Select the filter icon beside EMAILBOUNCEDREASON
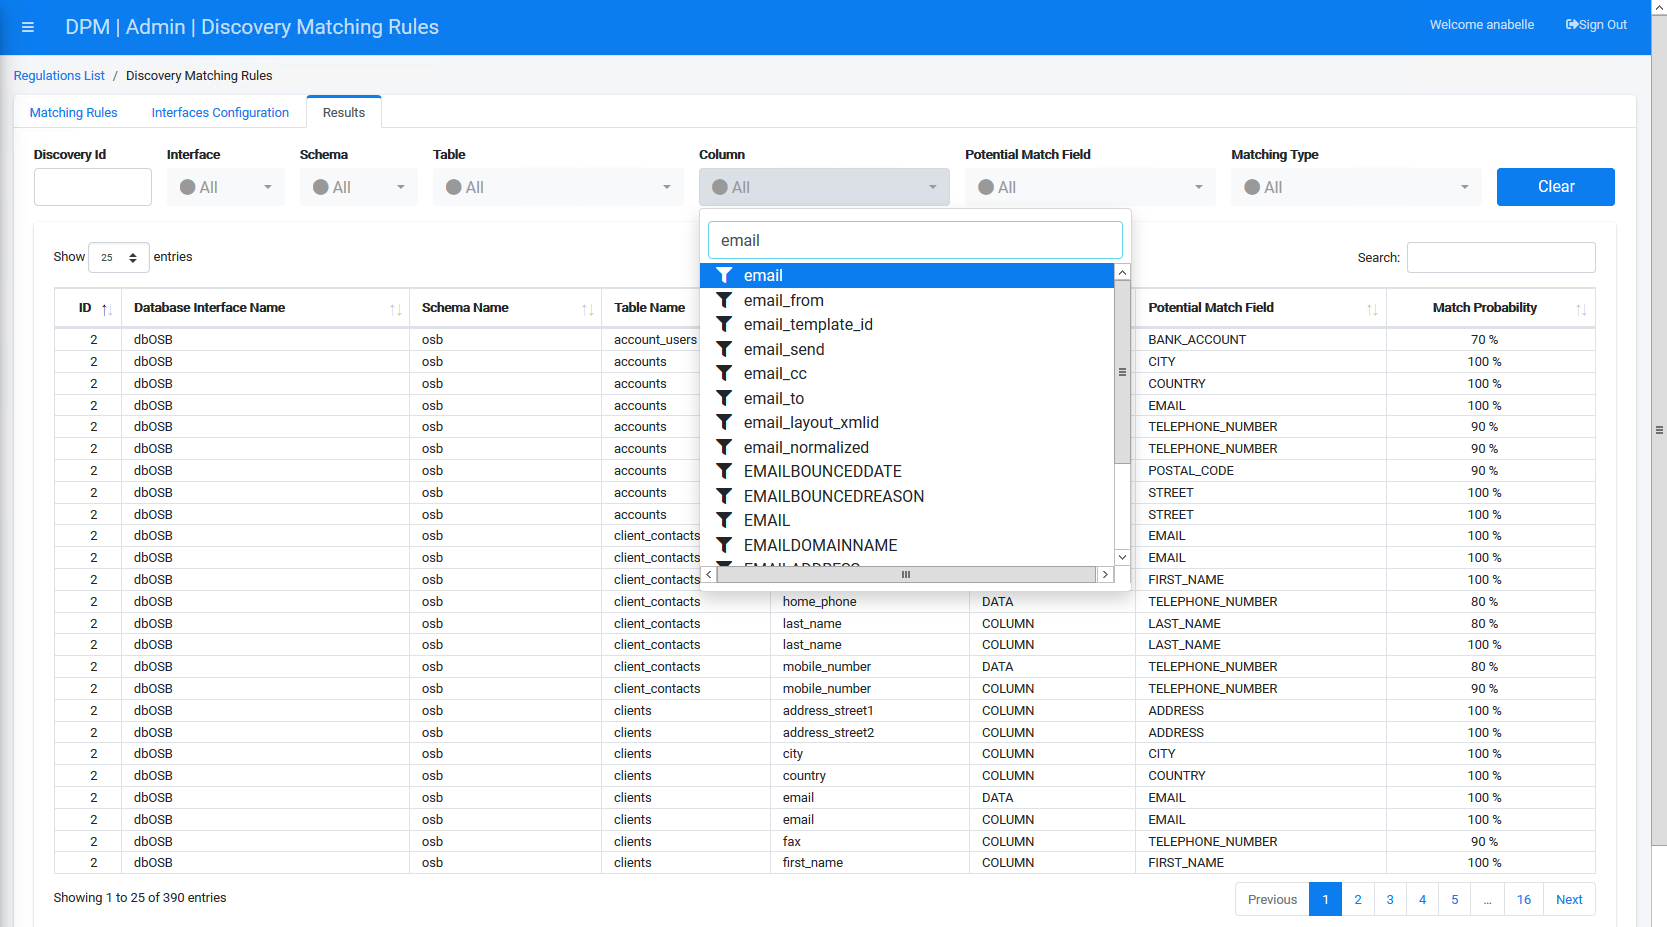This screenshot has width=1667, height=927. point(724,496)
